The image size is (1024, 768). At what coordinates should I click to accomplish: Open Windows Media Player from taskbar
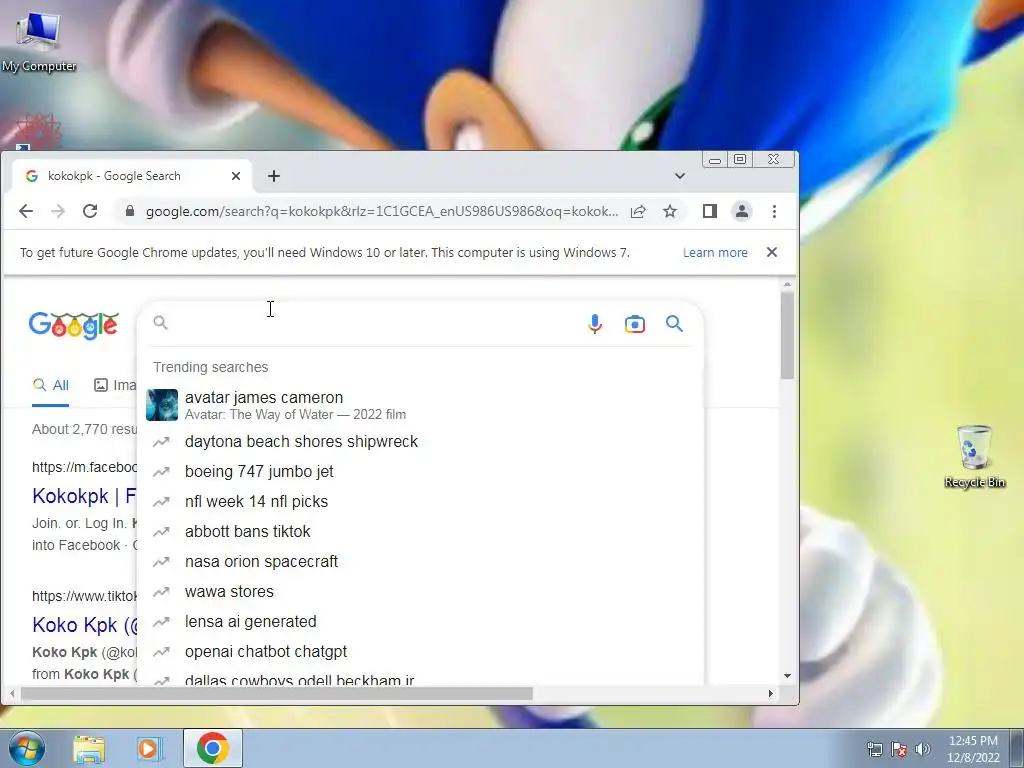(149, 749)
